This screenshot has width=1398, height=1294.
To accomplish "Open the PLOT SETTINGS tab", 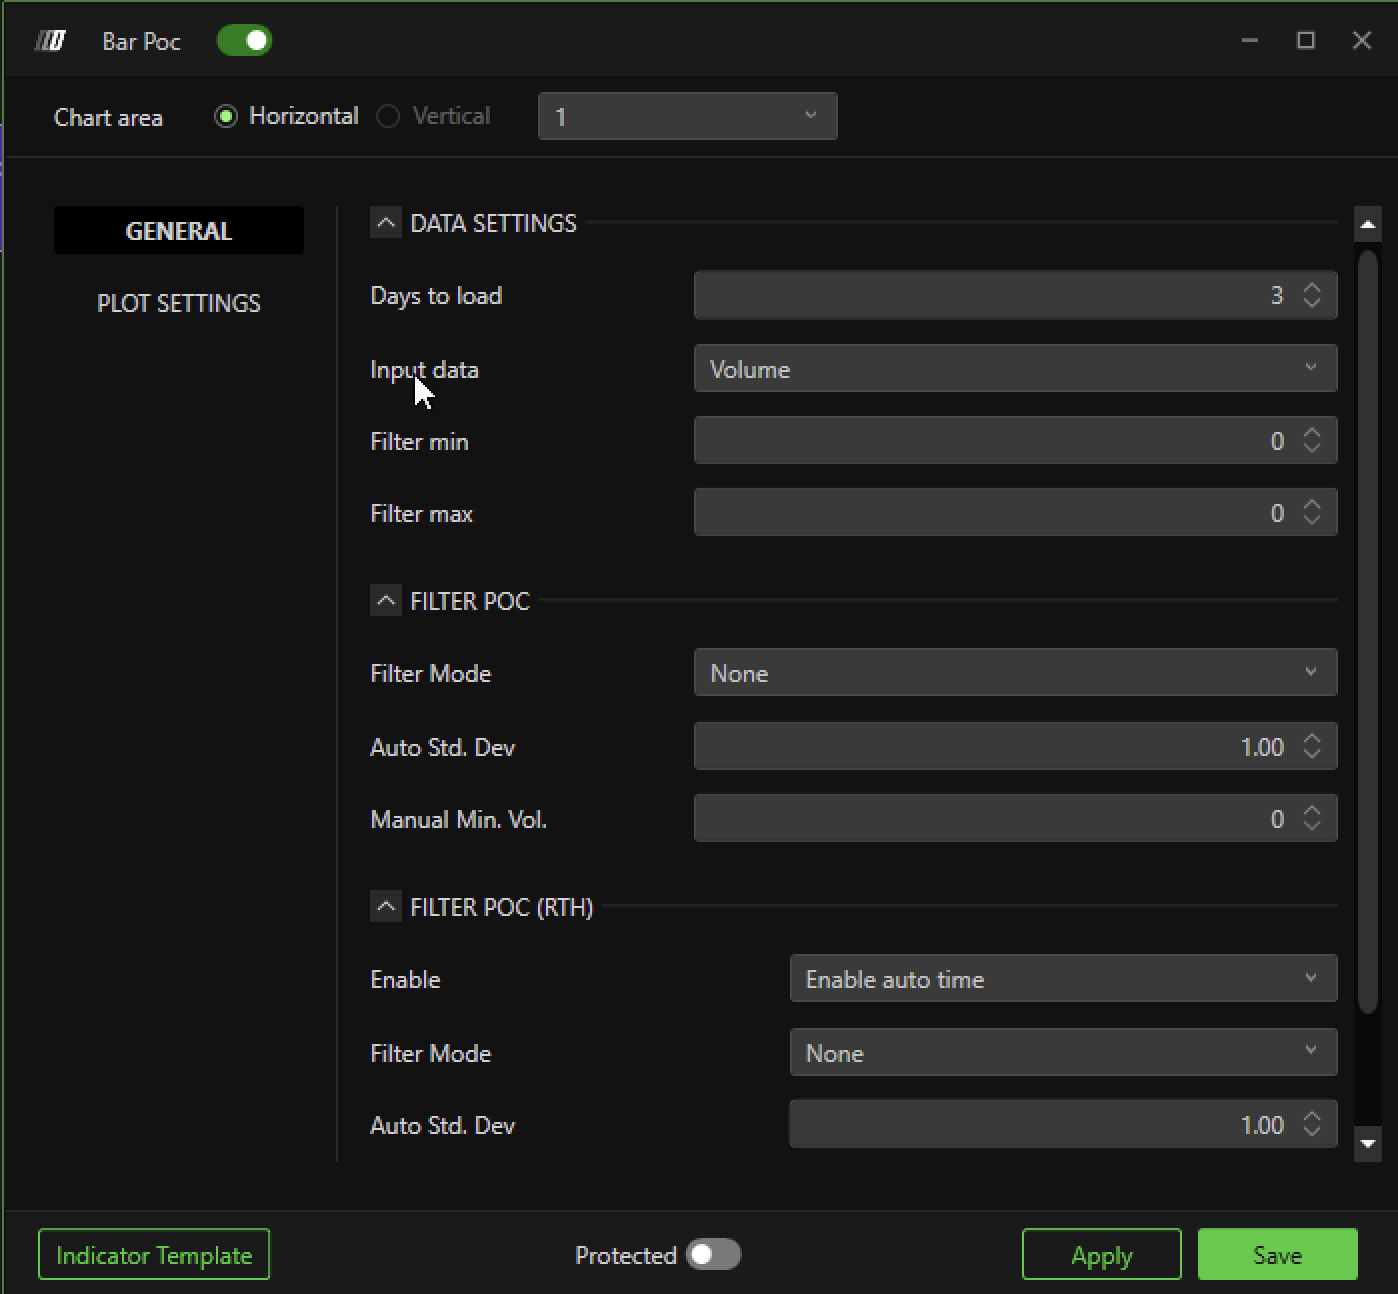I will point(179,303).
